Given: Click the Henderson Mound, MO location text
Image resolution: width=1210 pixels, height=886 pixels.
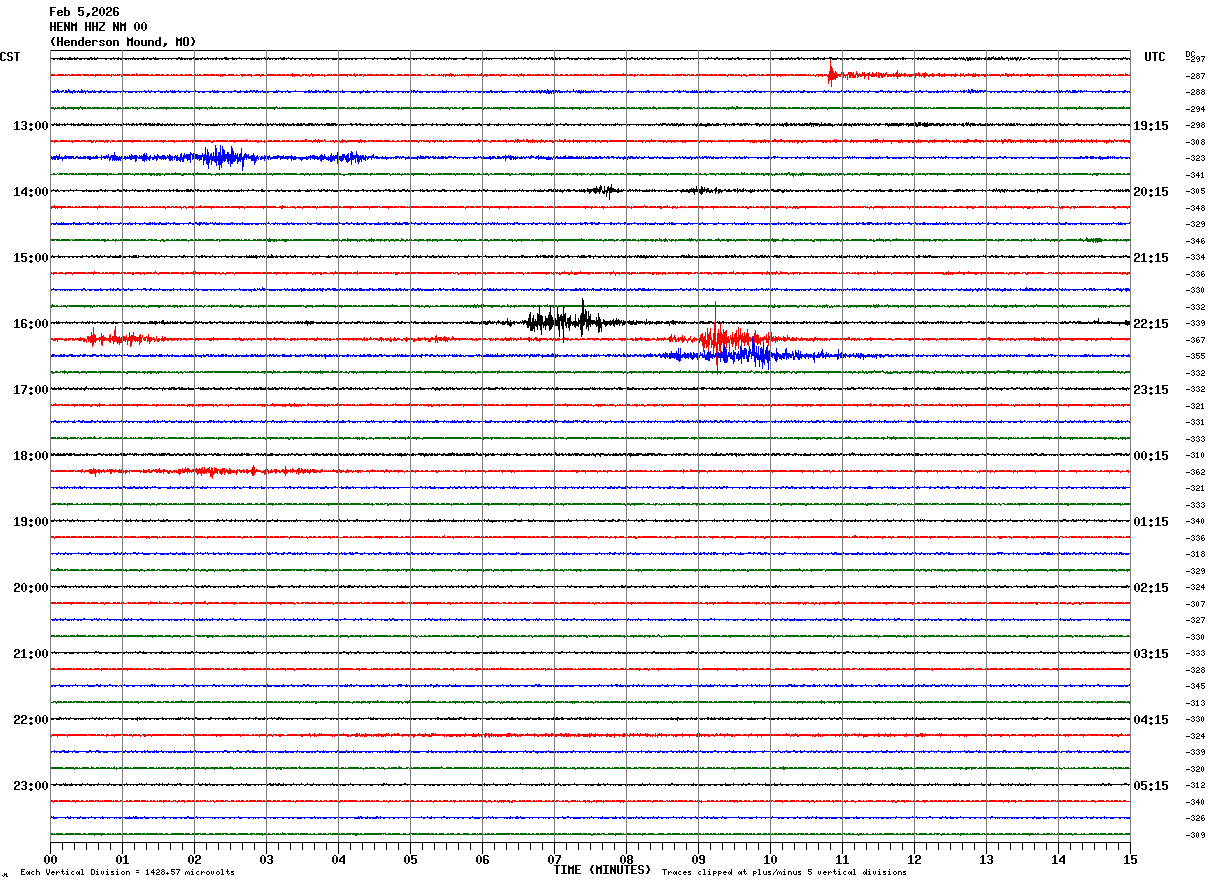Looking at the screenshot, I should 123,42.
